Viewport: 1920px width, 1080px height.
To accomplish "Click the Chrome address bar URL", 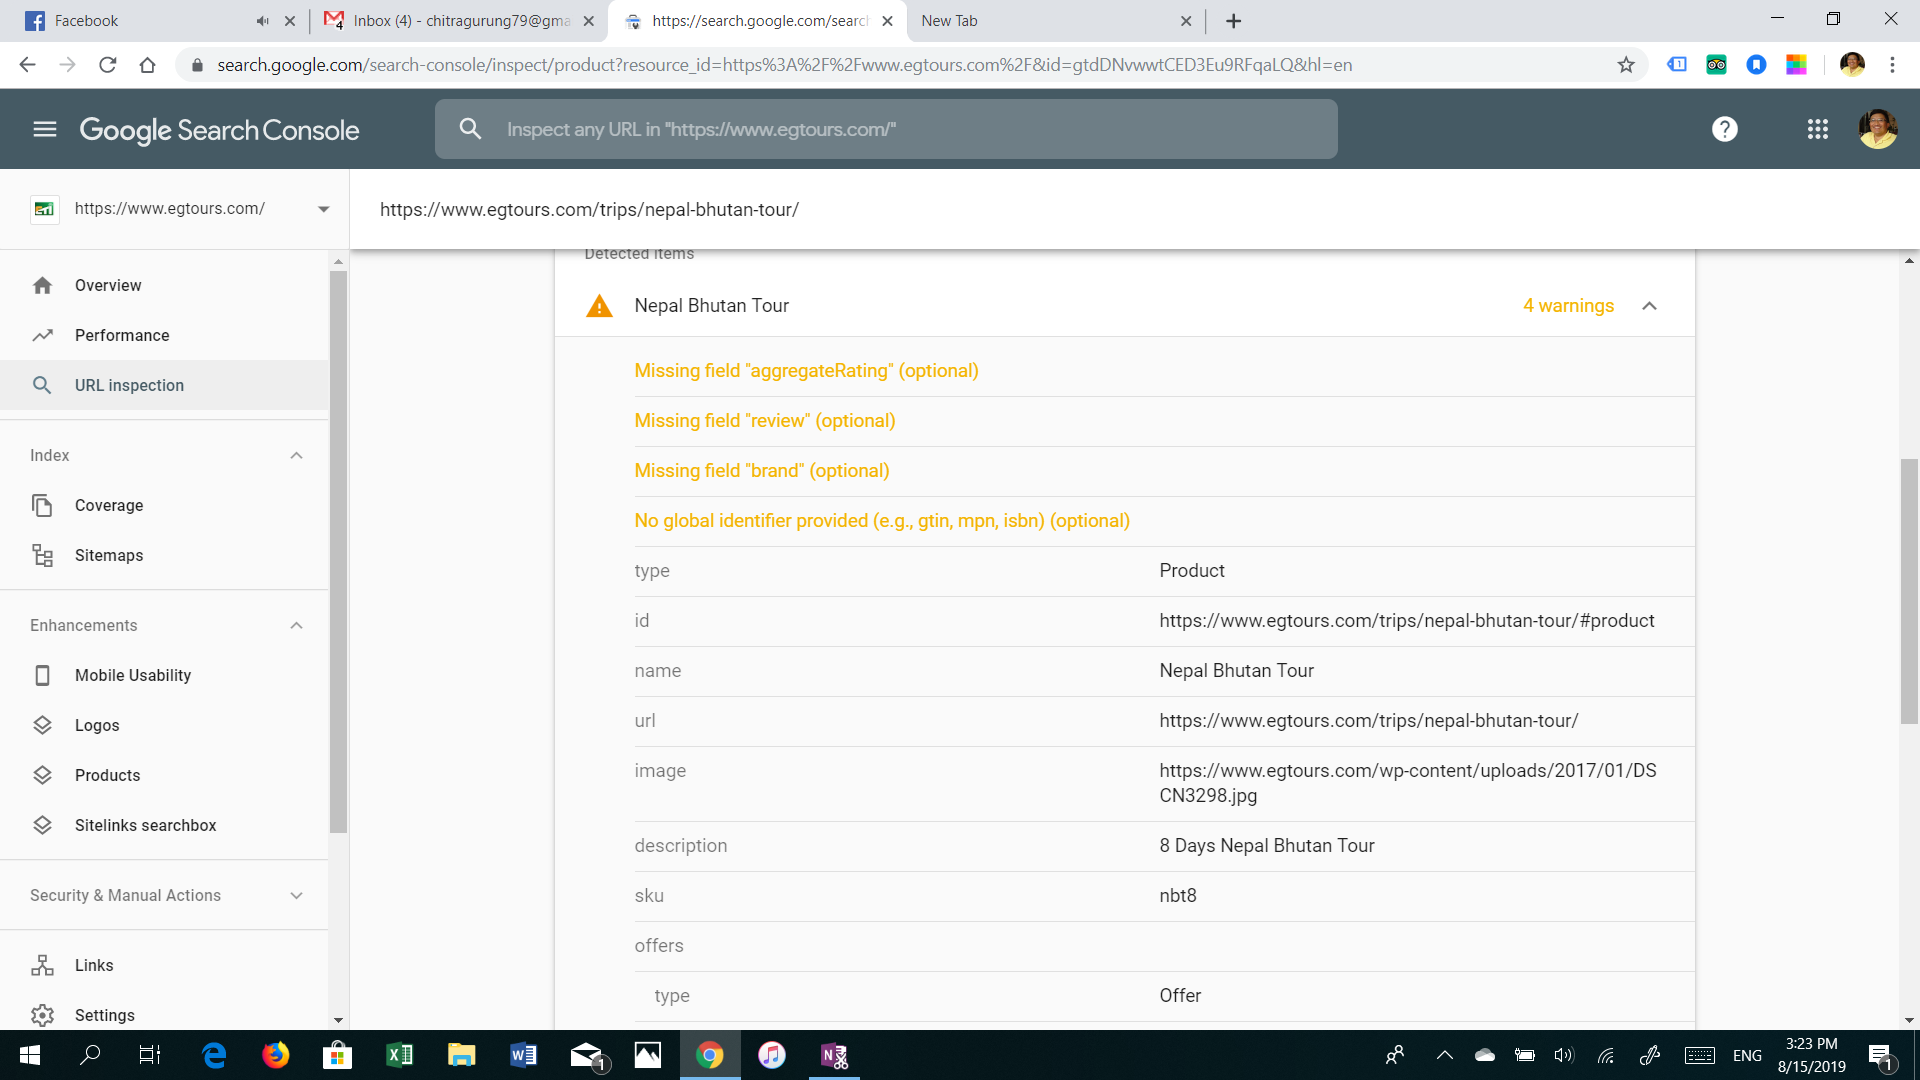I will 784,65.
